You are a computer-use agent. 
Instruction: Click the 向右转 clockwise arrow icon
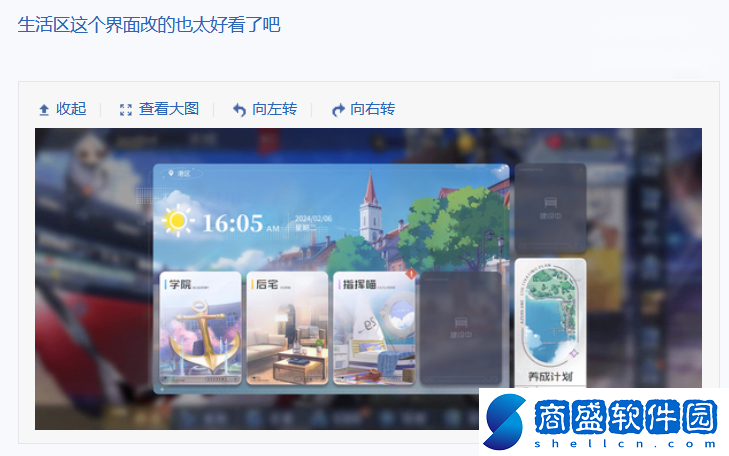point(338,110)
